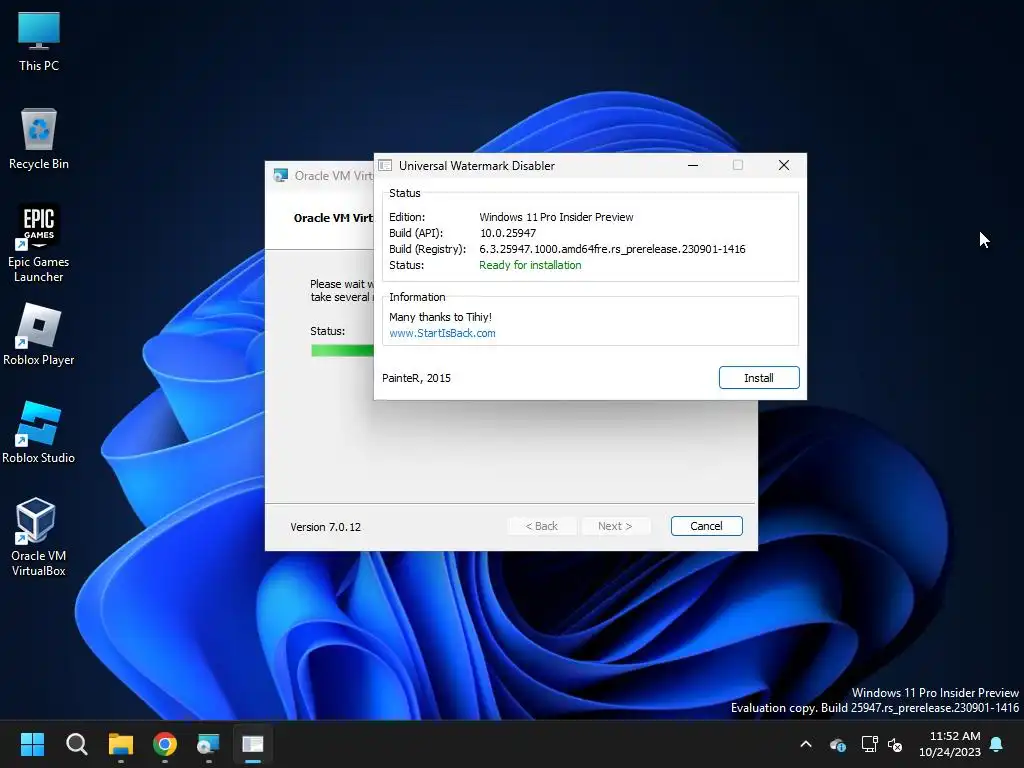This screenshot has width=1024, height=768.
Task: Click the maximize button of Watermark Disabler
Action: (738, 165)
